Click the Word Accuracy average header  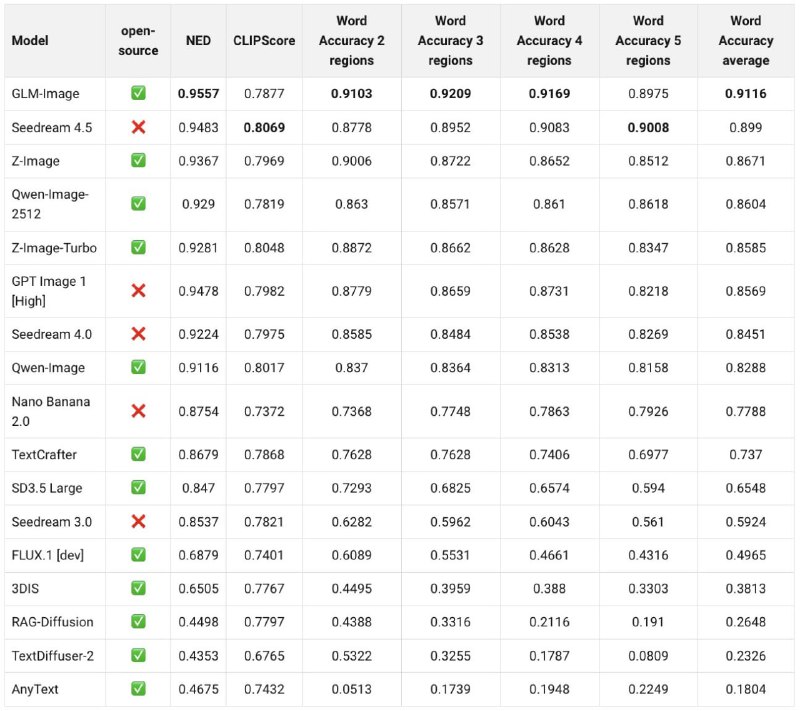tap(745, 41)
